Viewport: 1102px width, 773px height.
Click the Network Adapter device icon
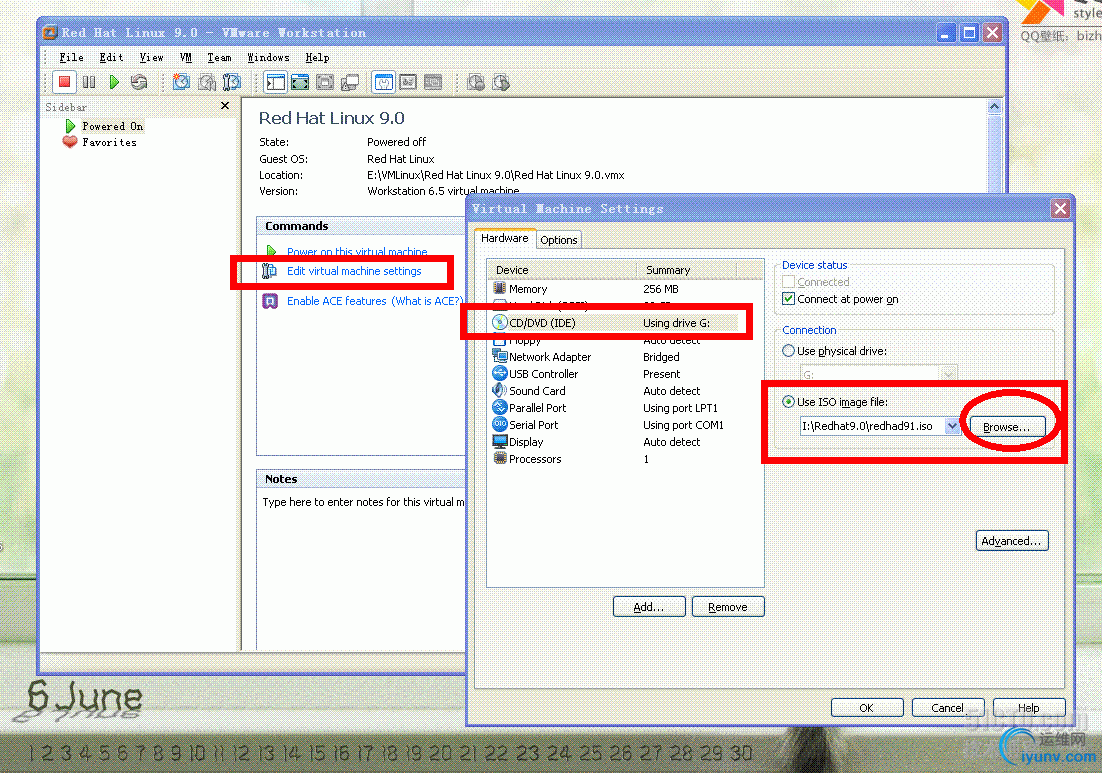[500, 356]
